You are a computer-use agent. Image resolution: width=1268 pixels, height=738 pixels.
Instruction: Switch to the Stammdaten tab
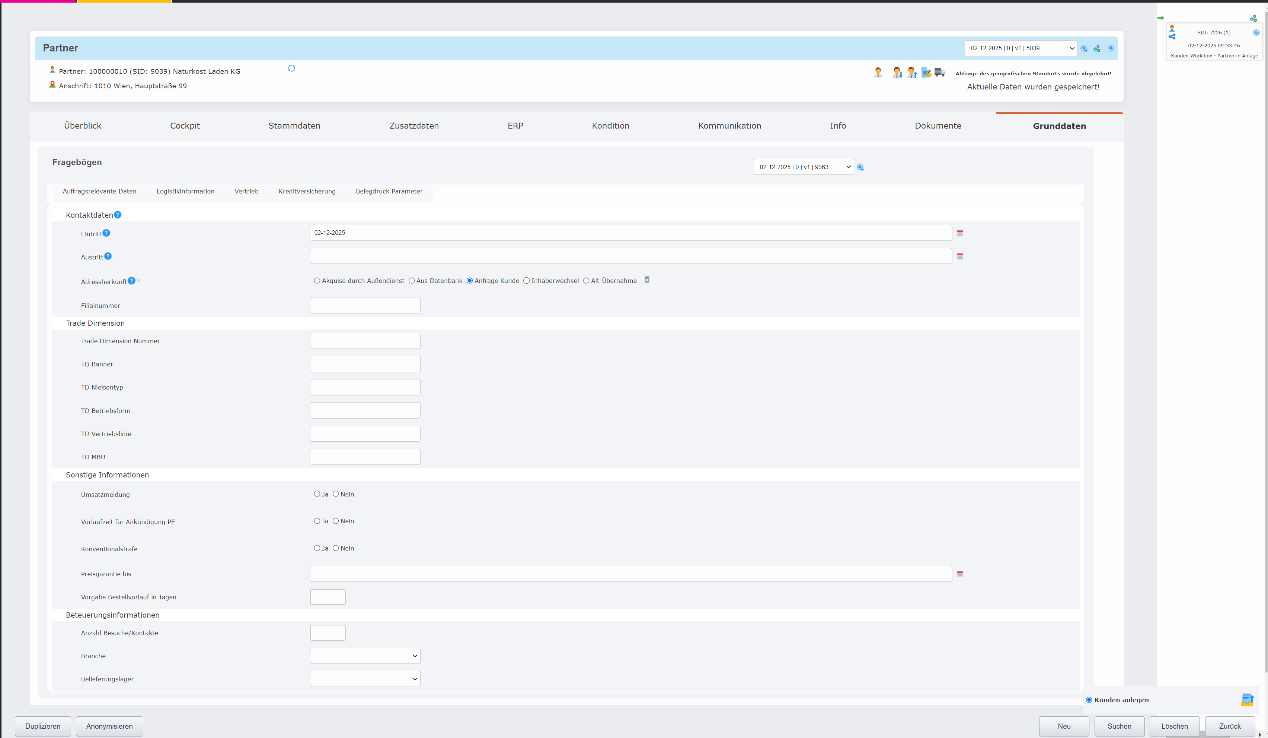[x=294, y=126]
